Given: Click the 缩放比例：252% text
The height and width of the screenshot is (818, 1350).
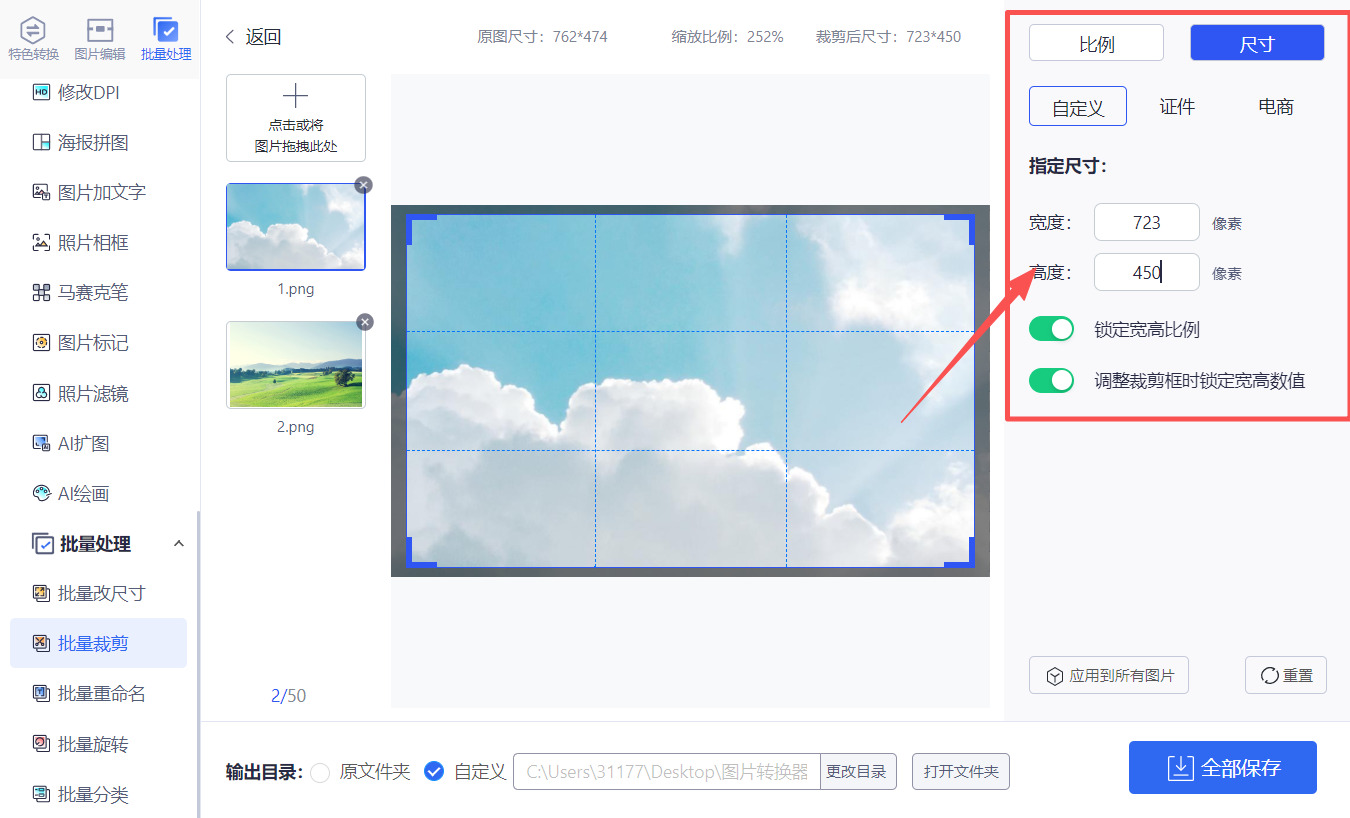Looking at the screenshot, I should (x=728, y=37).
